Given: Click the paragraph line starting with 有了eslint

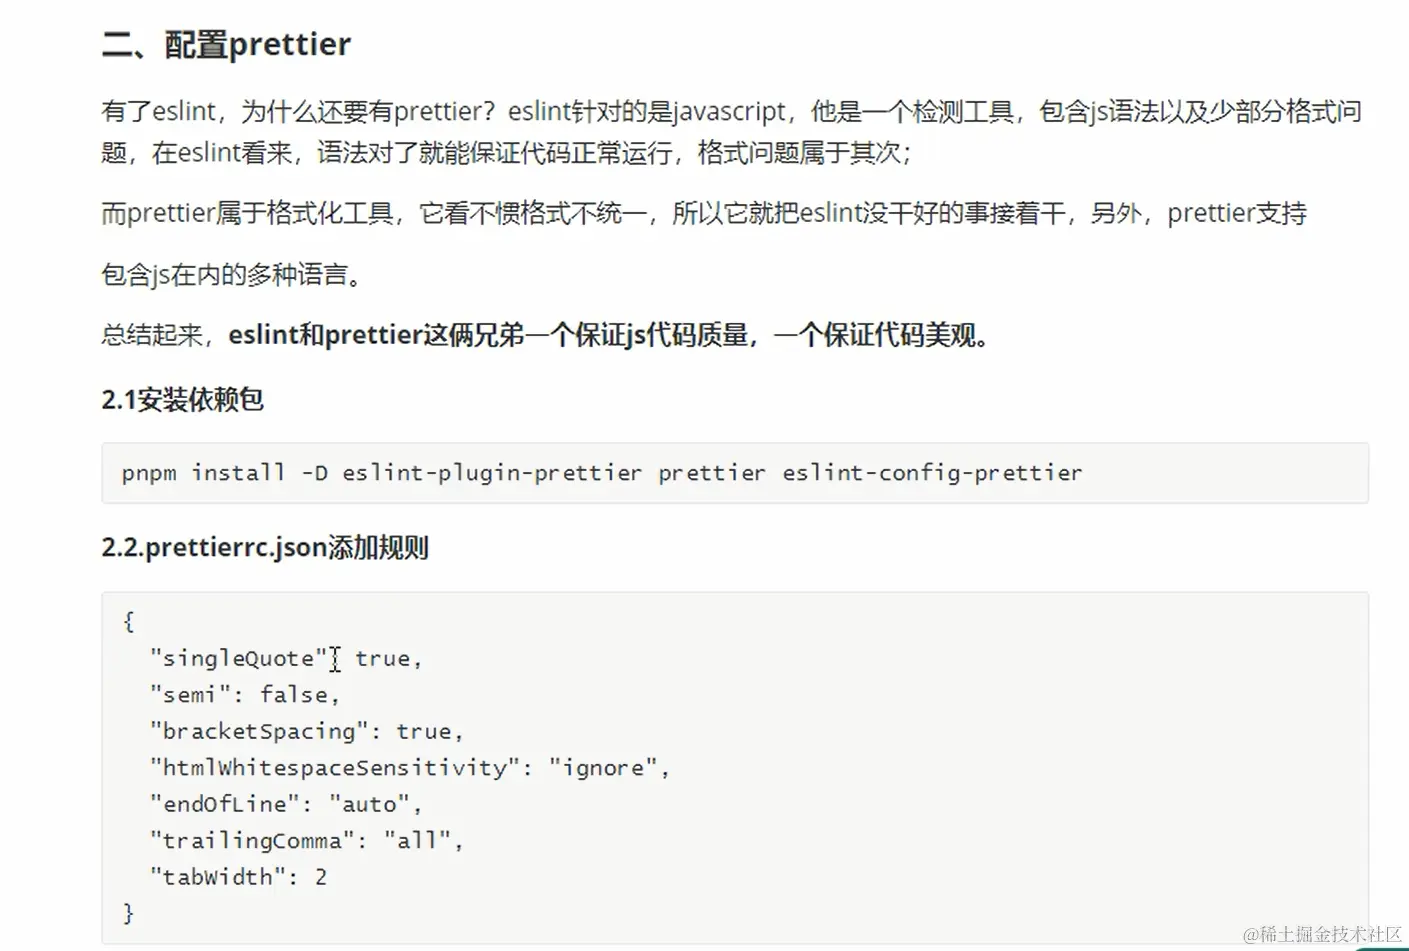Looking at the screenshot, I should (730, 111).
